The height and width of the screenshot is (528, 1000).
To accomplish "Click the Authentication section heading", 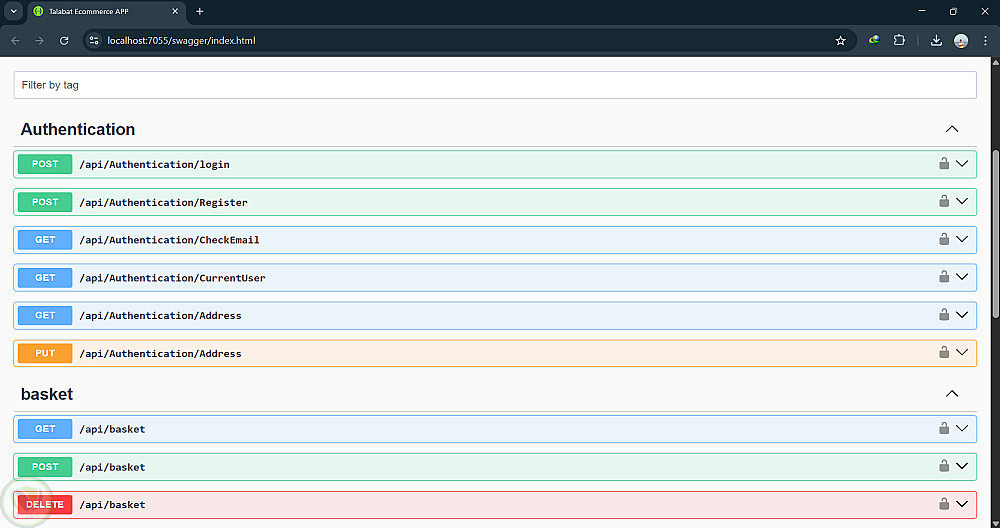I will [x=78, y=129].
